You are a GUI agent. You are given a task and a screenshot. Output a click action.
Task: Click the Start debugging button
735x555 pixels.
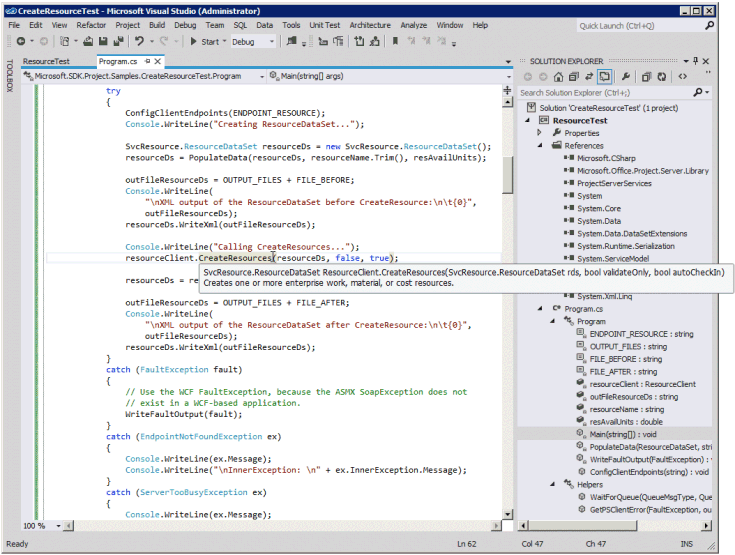205,42
